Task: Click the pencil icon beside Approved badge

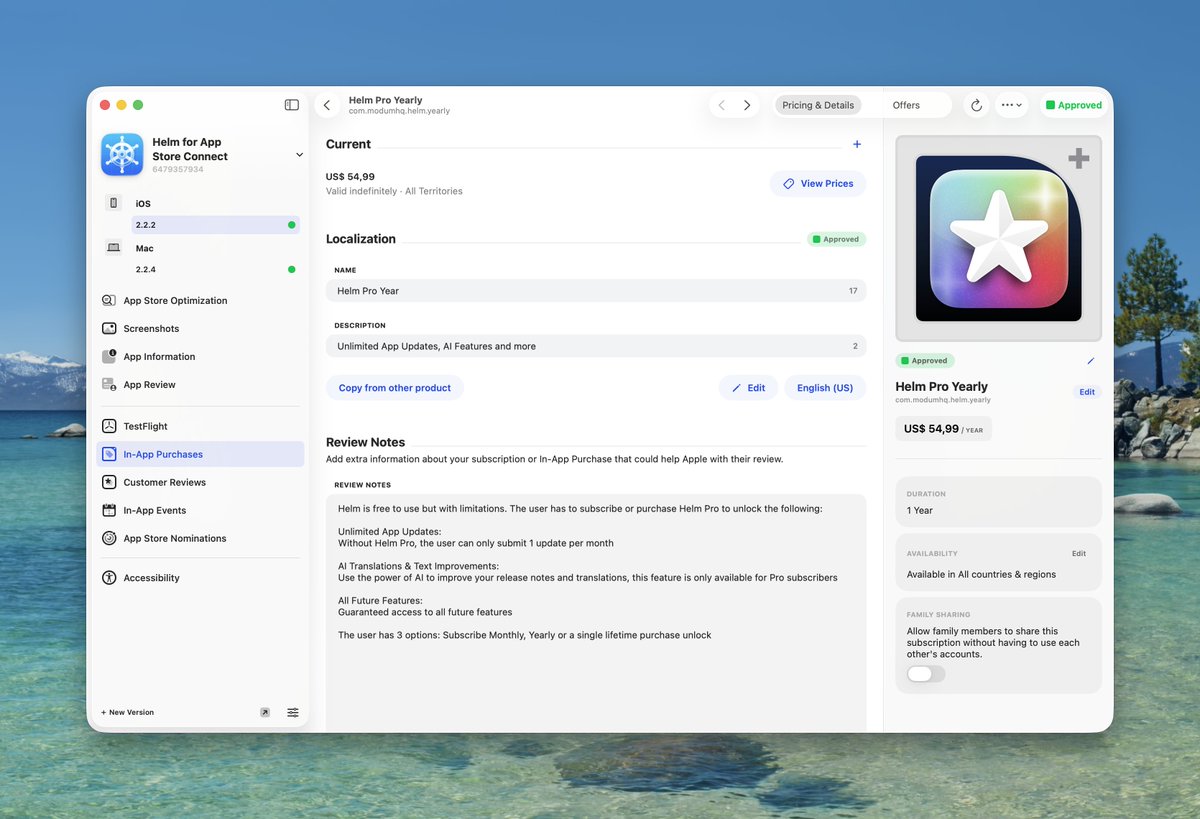Action: click(1090, 361)
